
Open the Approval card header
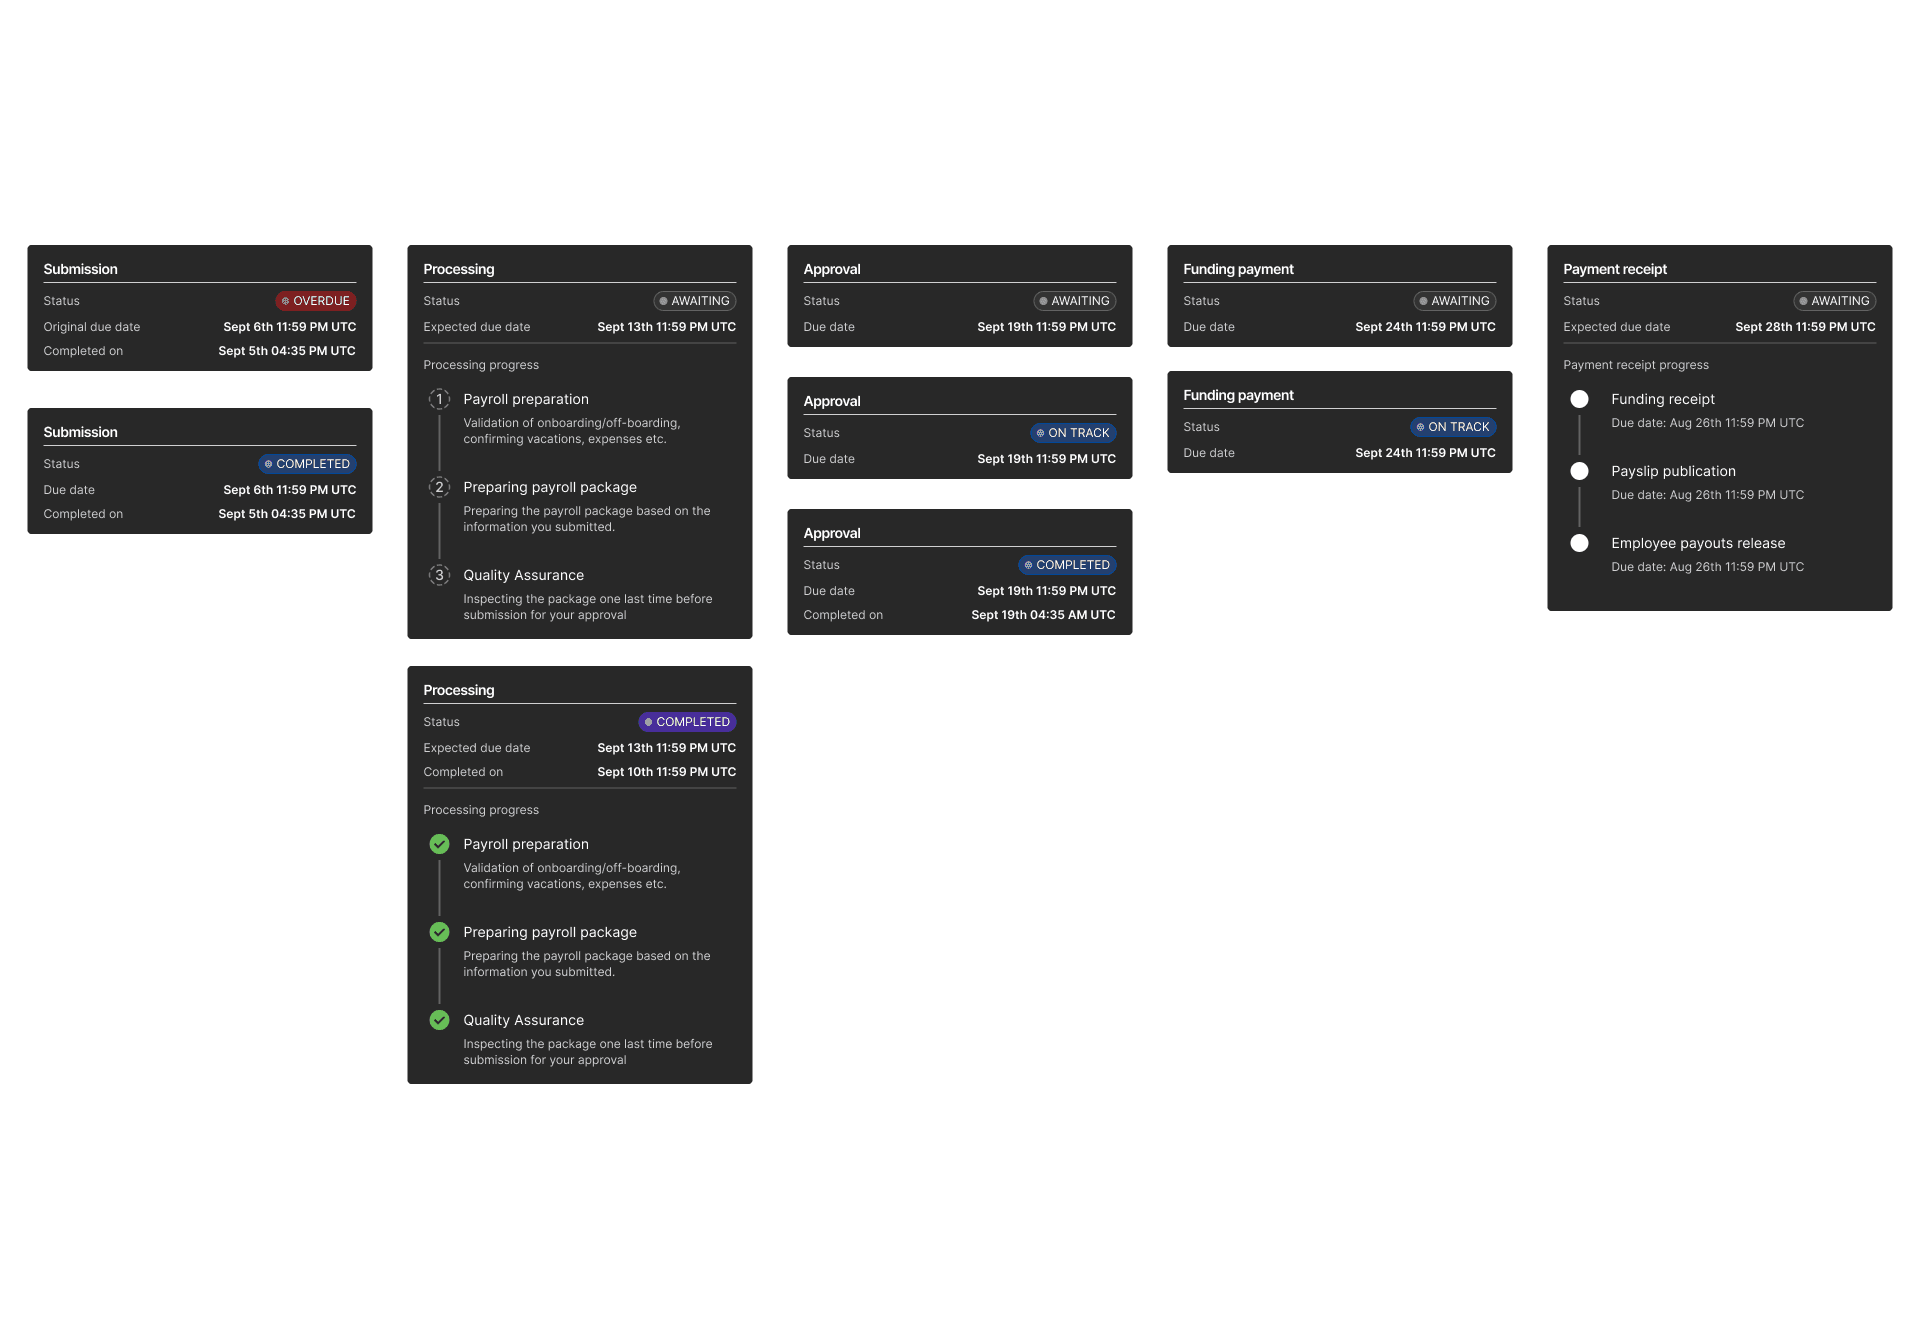pos(832,268)
